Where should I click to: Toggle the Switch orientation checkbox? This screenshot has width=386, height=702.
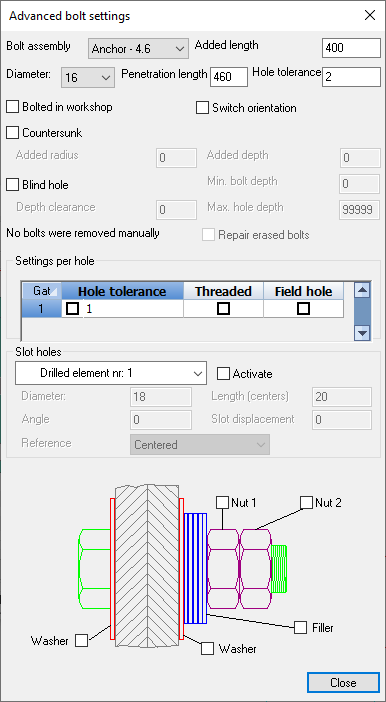(x=202, y=108)
